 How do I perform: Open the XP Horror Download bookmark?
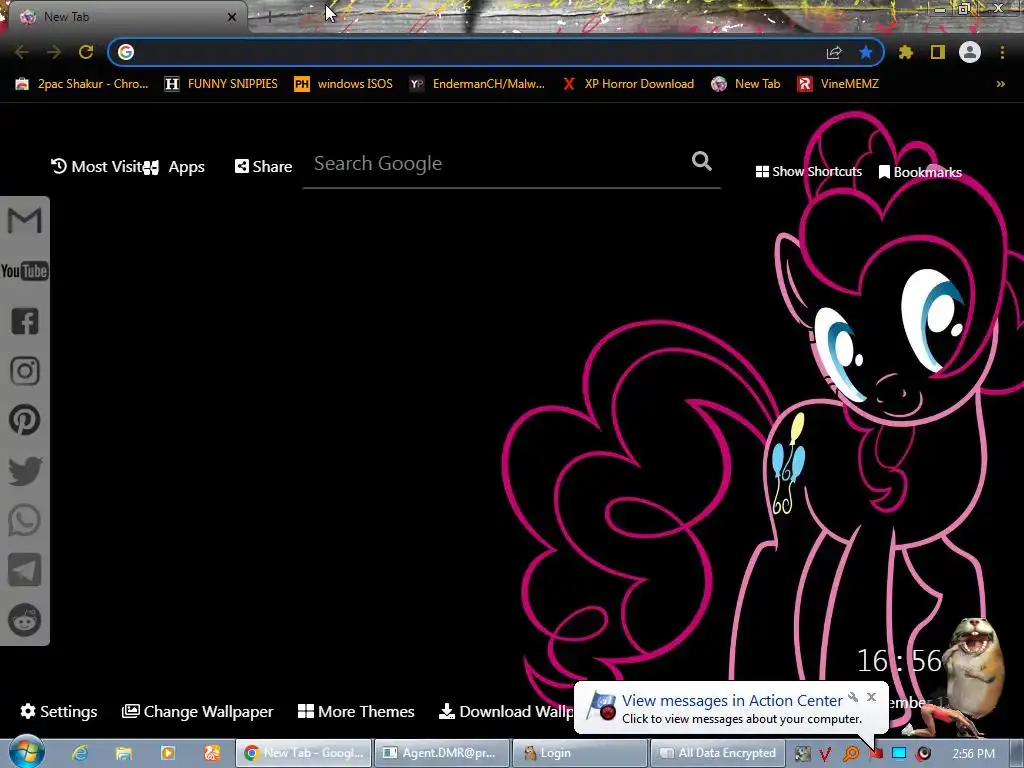pyautogui.click(x=629, y=84)
